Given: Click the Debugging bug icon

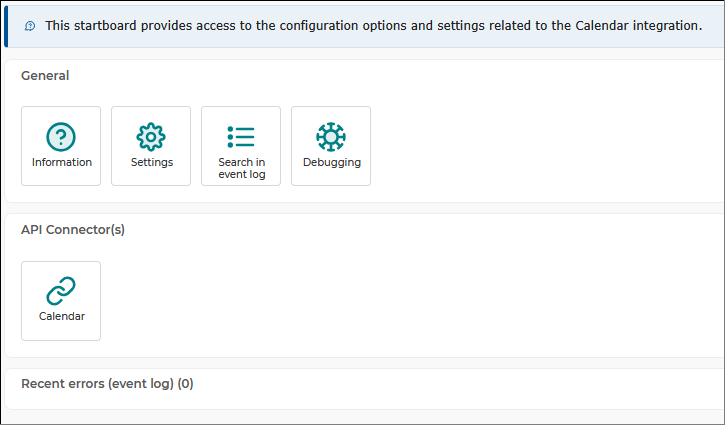Looking at the screenshot, I should 331,136.
